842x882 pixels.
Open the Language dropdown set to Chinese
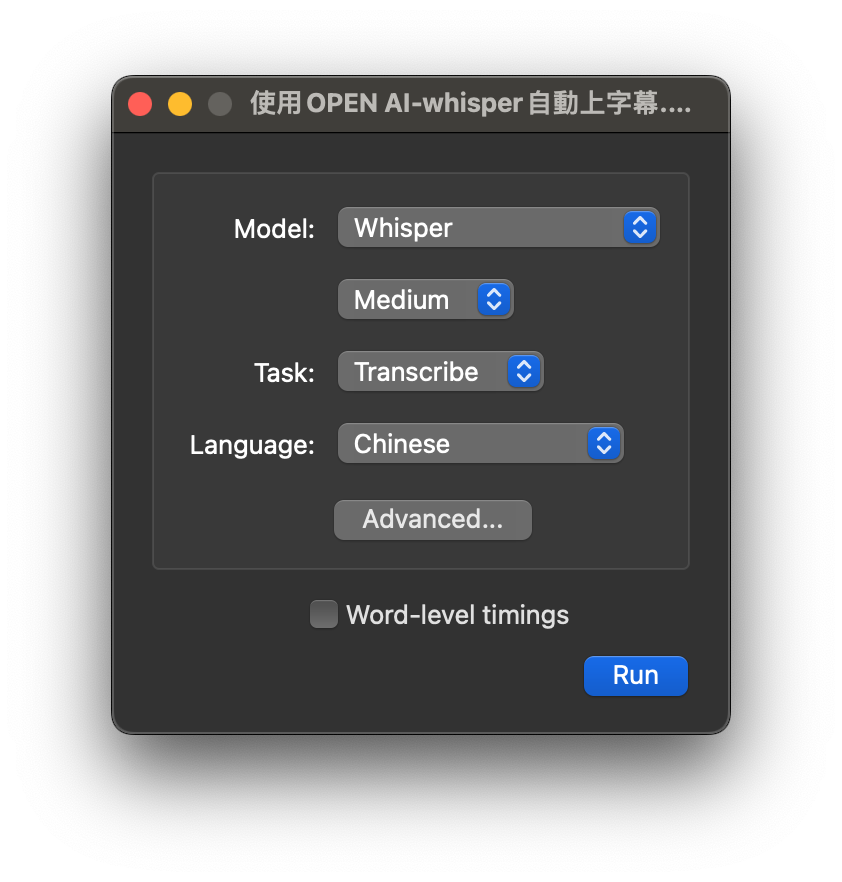click(480, 443)
